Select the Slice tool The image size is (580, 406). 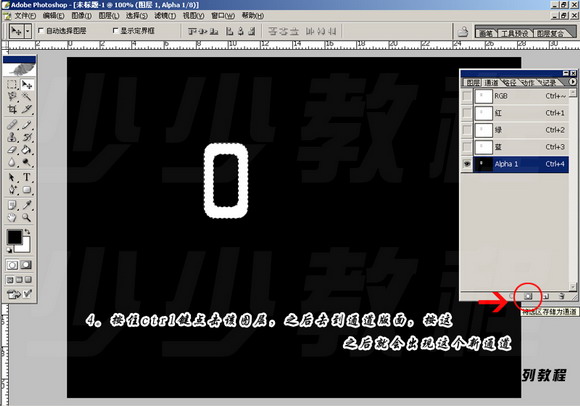27,109
